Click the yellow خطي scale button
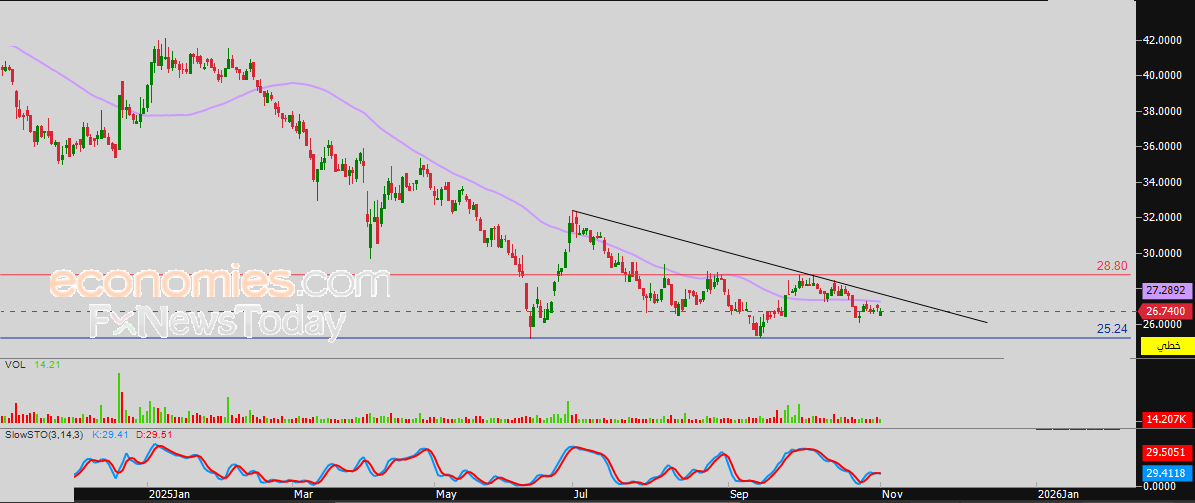The width and height of the screenshot is (1195, 503). pyautogui.click(x=1166, y=346)
